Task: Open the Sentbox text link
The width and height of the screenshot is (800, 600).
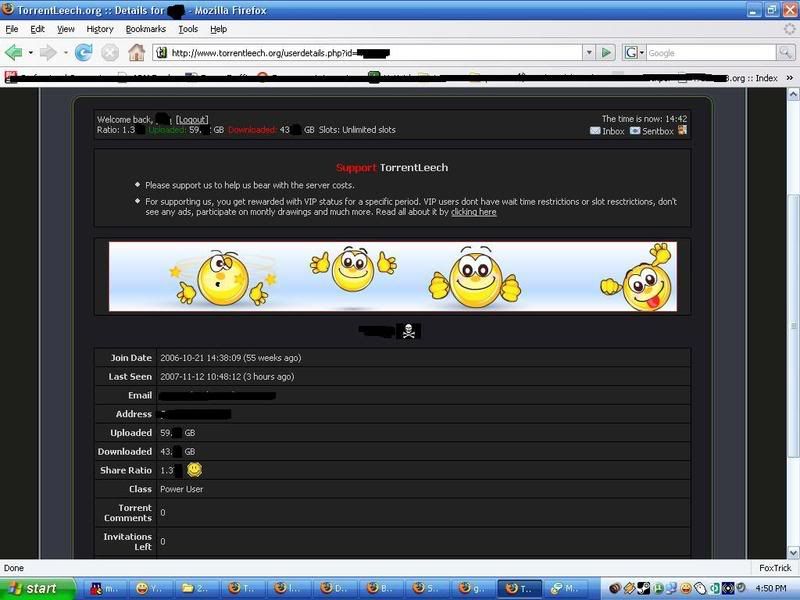Action: click(x=658, y=131)
